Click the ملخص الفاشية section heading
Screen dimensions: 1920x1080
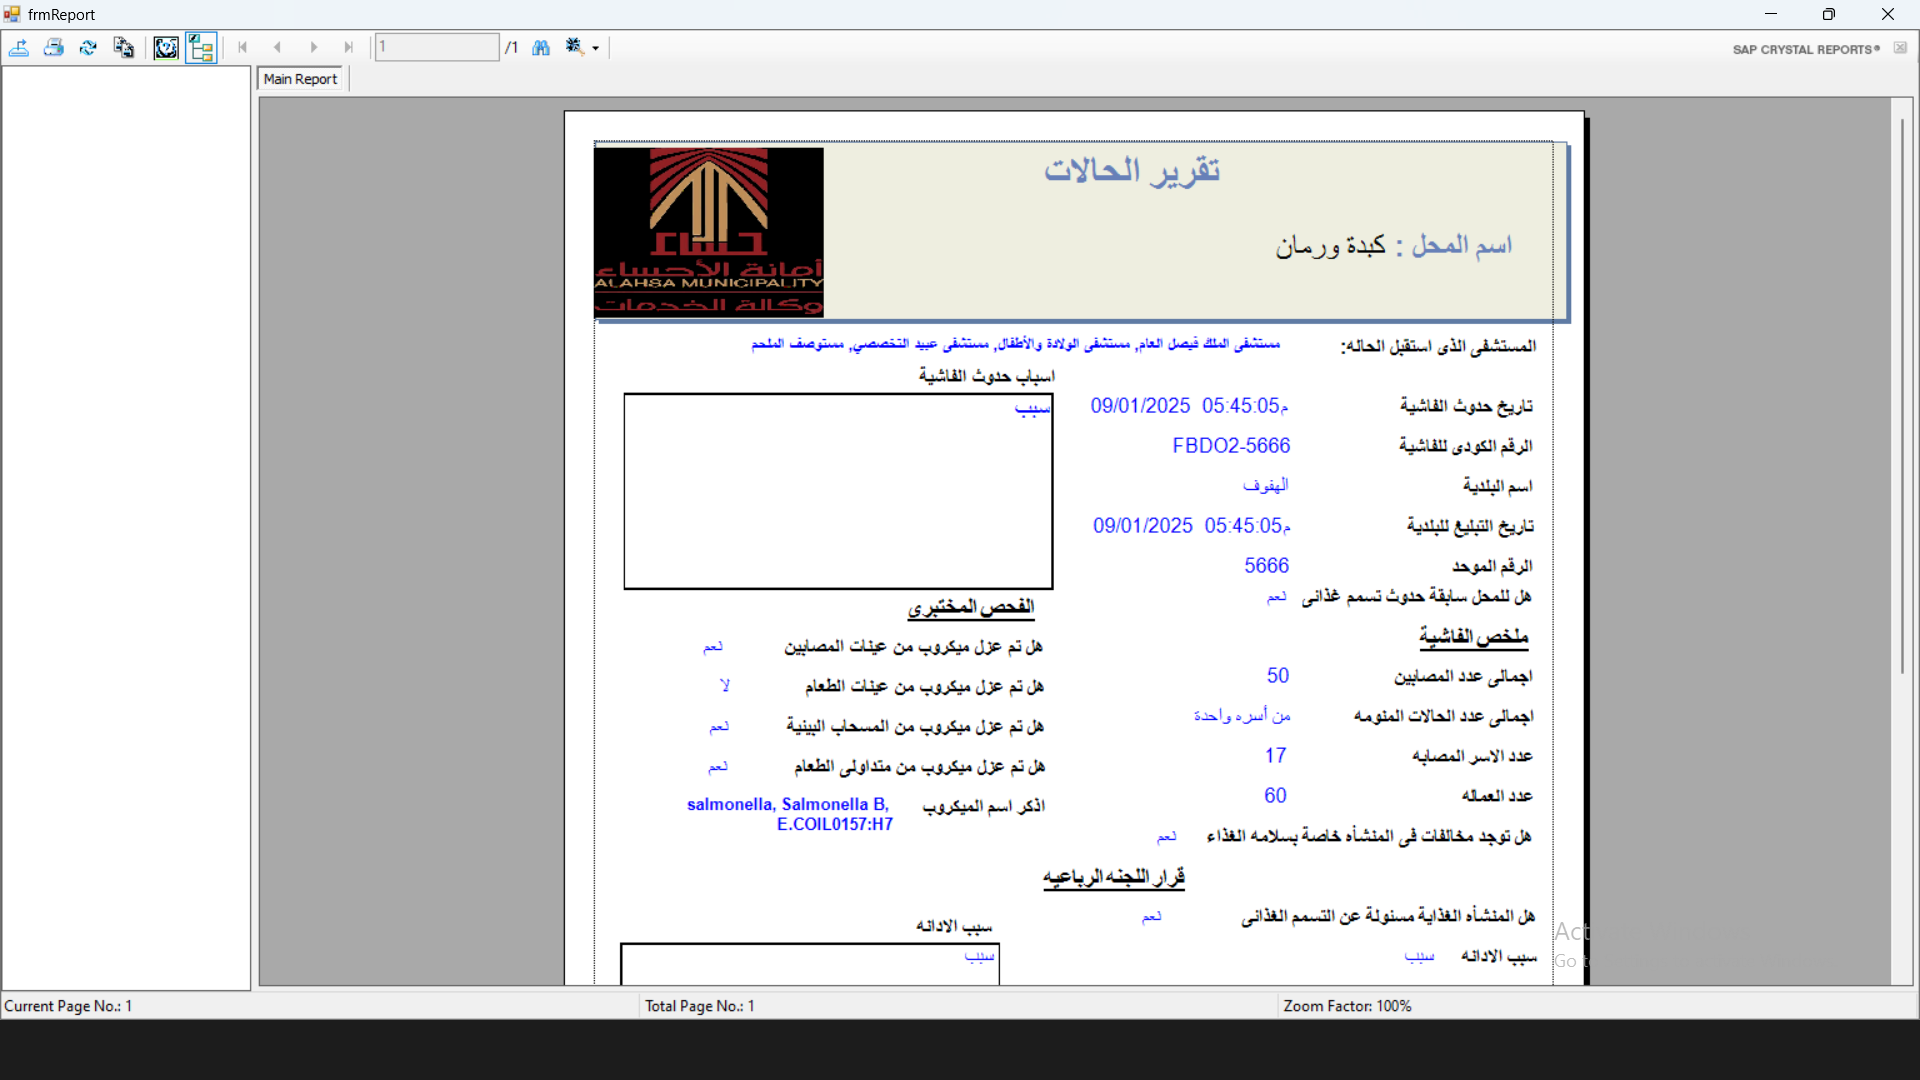tap(1474, 637)
